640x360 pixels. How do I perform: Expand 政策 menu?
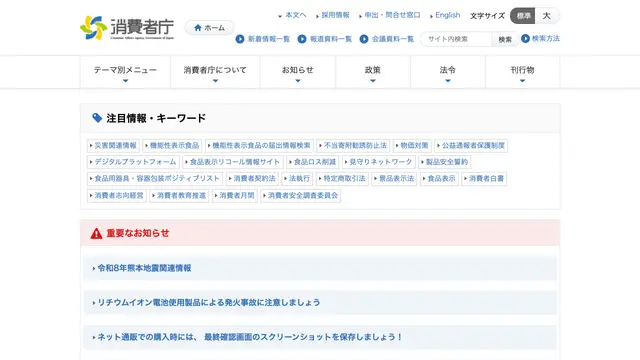click(x=373, y=72)
